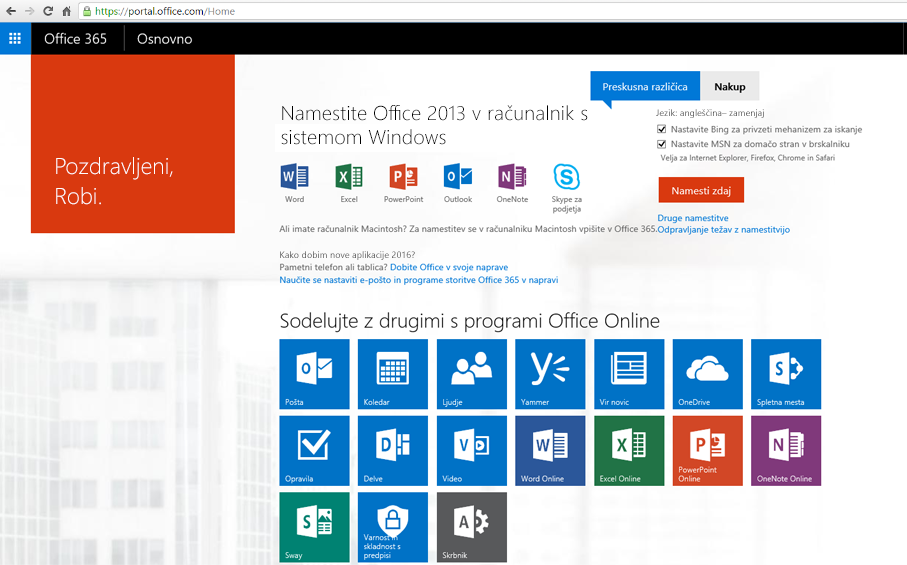Open Odpravljanje težav z namestitvijo link
The width and height of the screenshot is (907, 565).
(724, 230)
